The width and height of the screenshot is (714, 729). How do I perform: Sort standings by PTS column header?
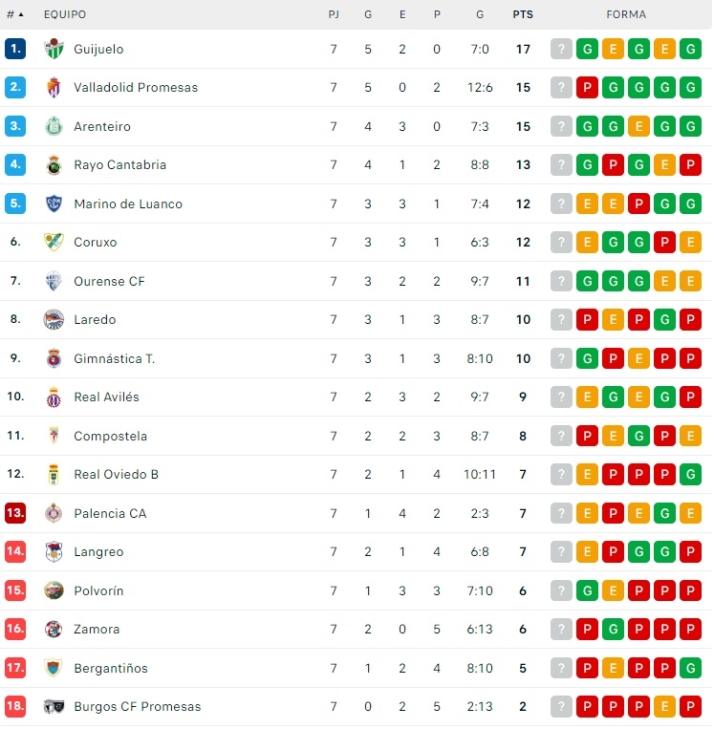pos(522,15)
